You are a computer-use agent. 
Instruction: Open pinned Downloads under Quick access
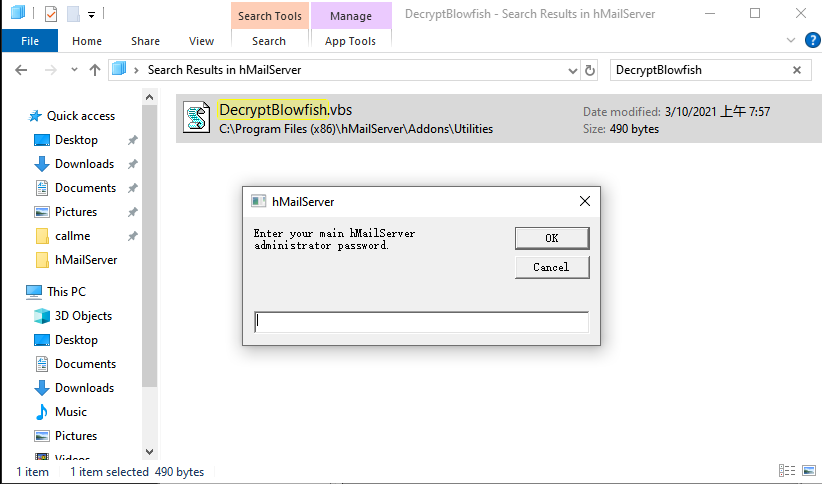[84, 164]
